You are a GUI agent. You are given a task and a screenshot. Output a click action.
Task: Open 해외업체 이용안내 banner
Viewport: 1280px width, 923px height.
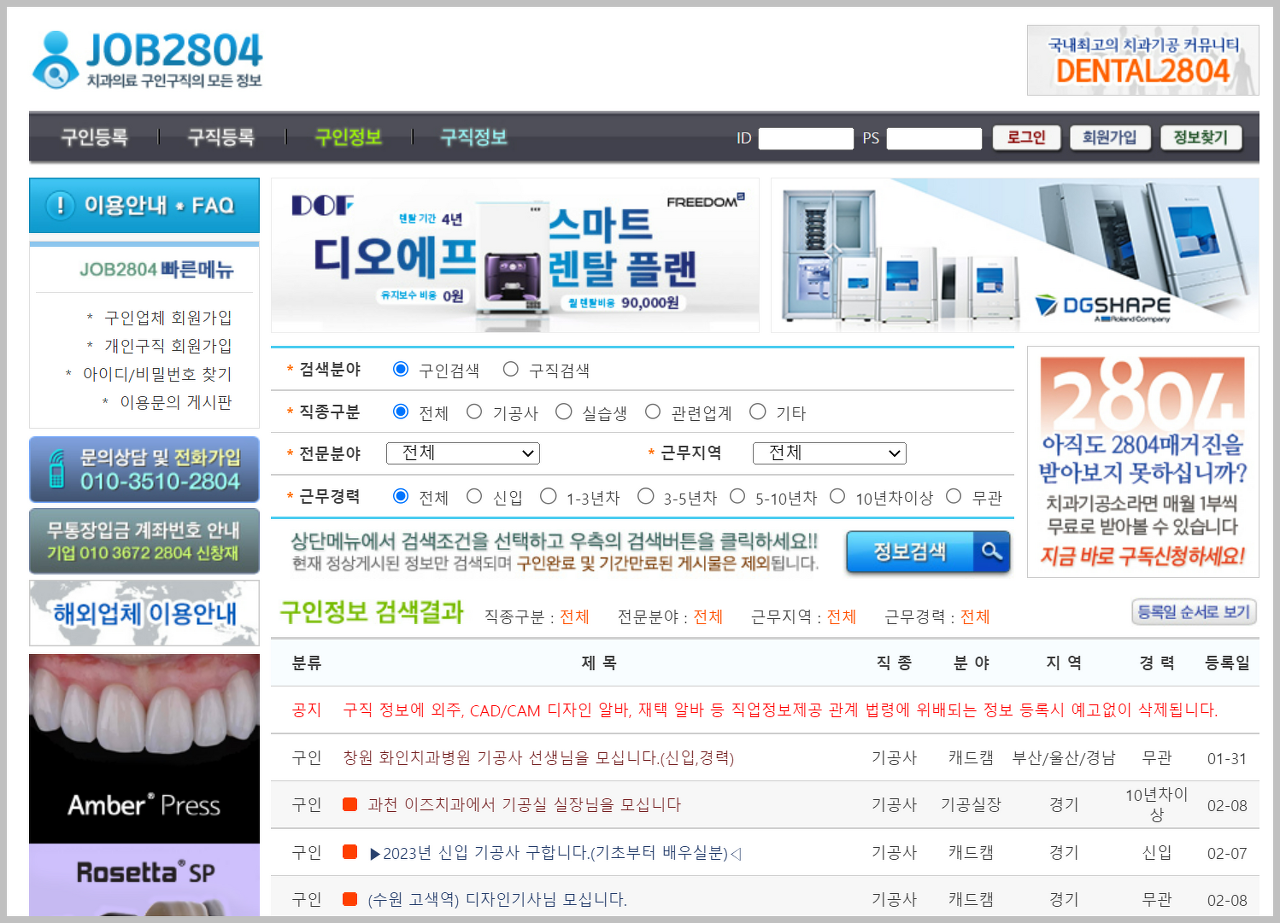144,613
